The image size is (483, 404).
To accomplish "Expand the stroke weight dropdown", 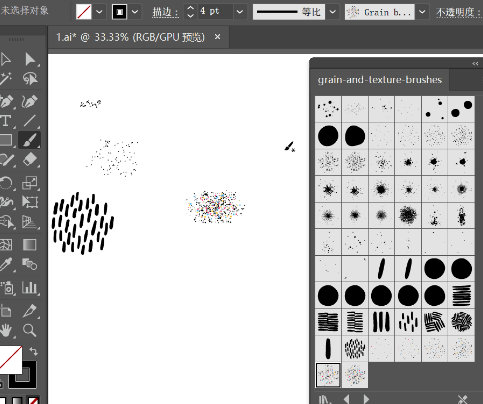I will (239, 12).
